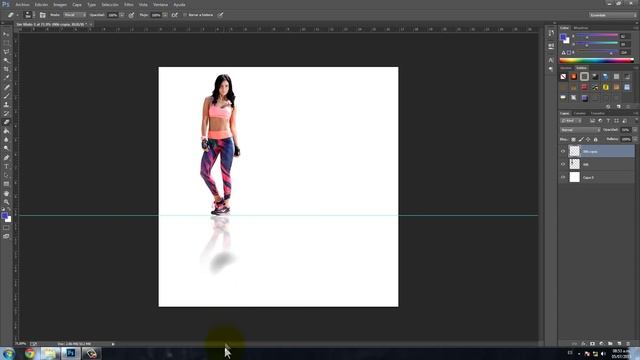Toggle lock all padlock icon
The height and width of the screenshot is (360, 640).
point(596,140)
